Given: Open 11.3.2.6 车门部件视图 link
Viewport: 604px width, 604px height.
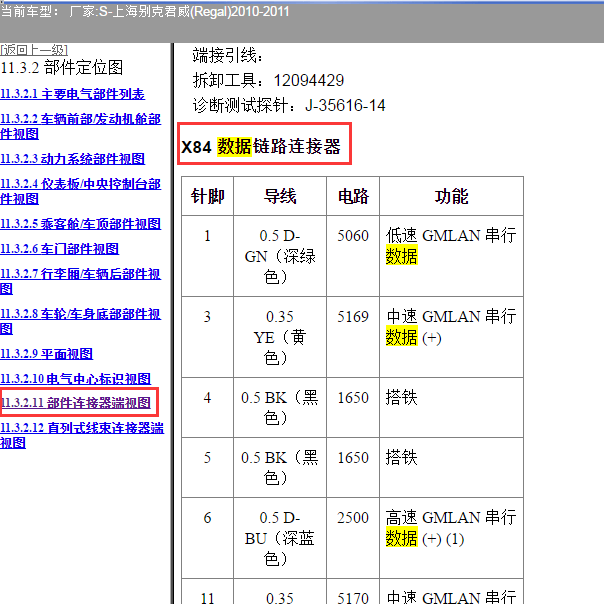Looking at the screenshot, I should (x=59, y=249).
